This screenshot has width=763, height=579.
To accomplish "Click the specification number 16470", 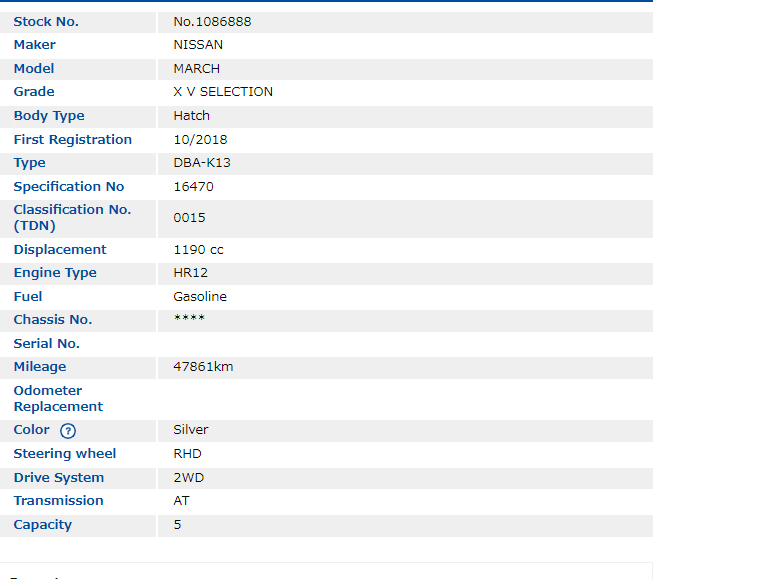I will point(193,187).
